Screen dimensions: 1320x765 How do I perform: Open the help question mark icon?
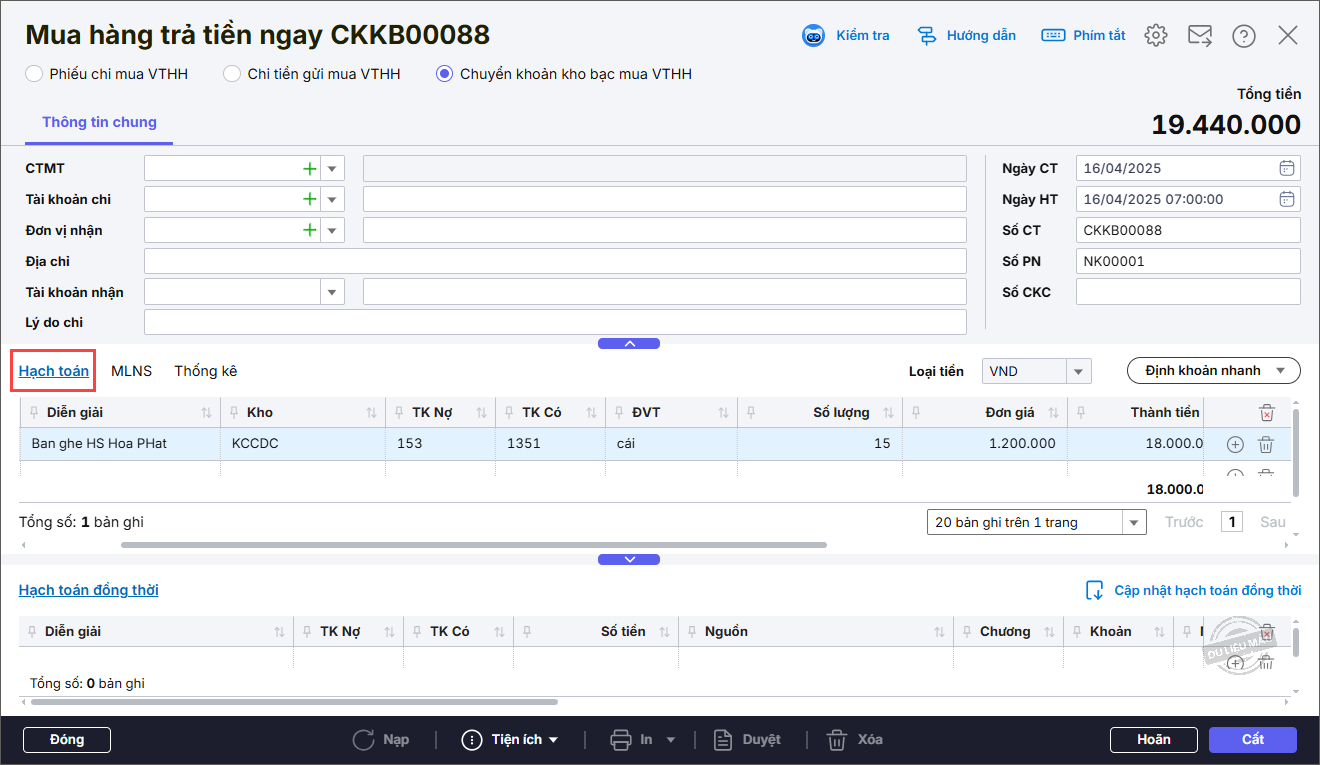pyautogui.click(x=1244, y=36)
